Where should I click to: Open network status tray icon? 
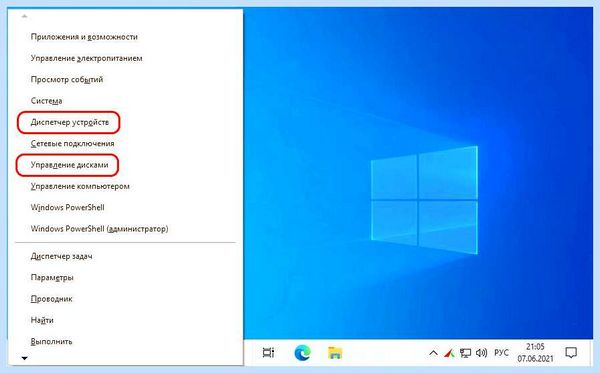pyautogui.click(x=465, y=353)
